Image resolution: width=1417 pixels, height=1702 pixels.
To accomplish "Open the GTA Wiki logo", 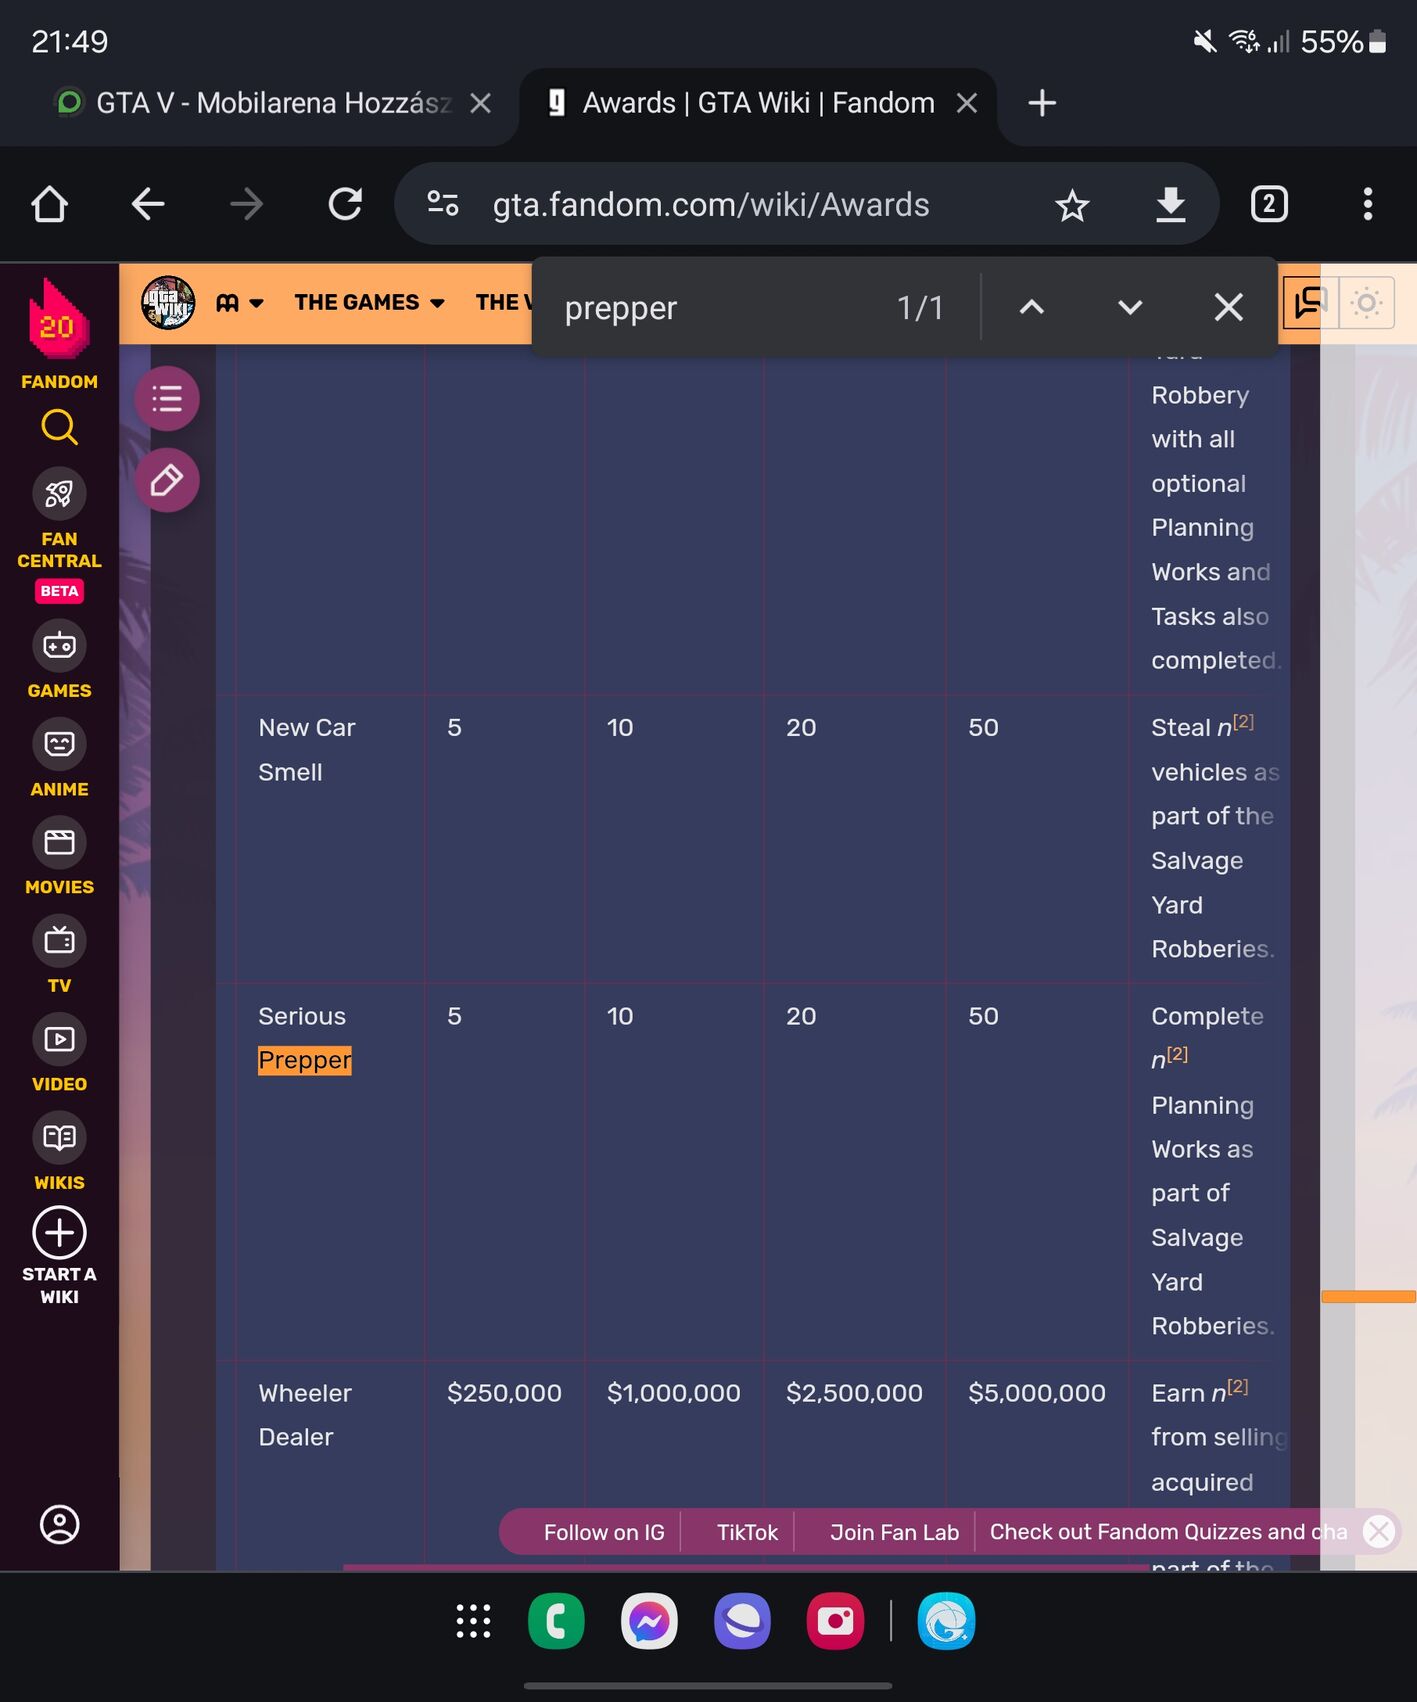I will click(168, 302).
